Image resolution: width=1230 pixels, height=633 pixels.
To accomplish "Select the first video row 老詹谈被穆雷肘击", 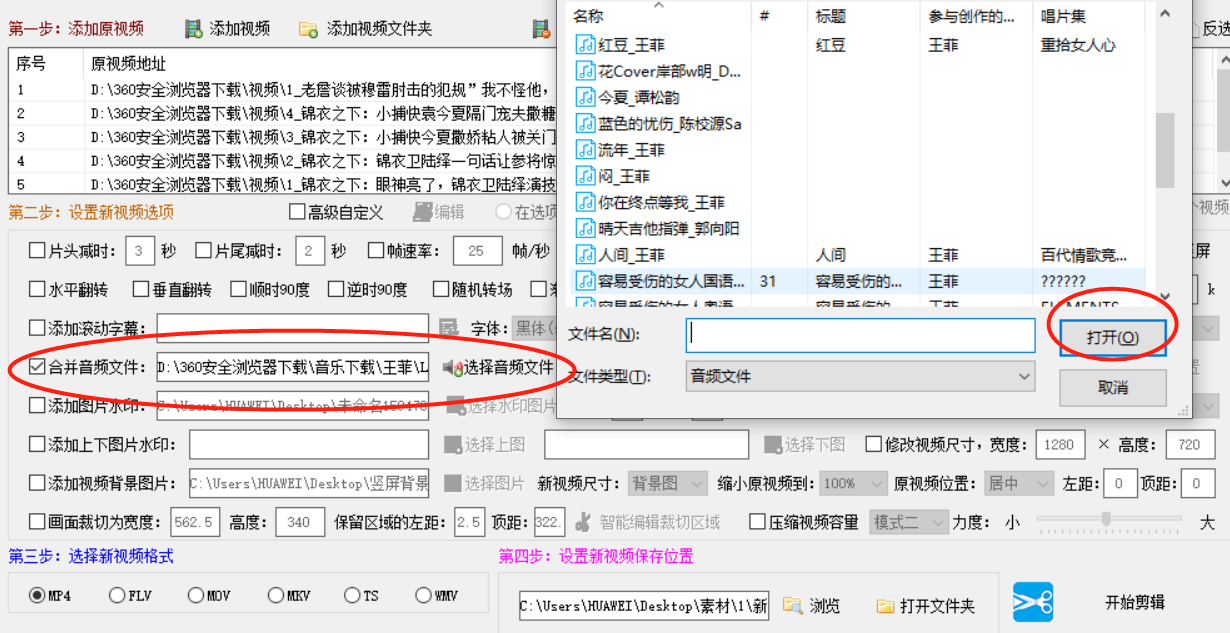I will [280, 89].
